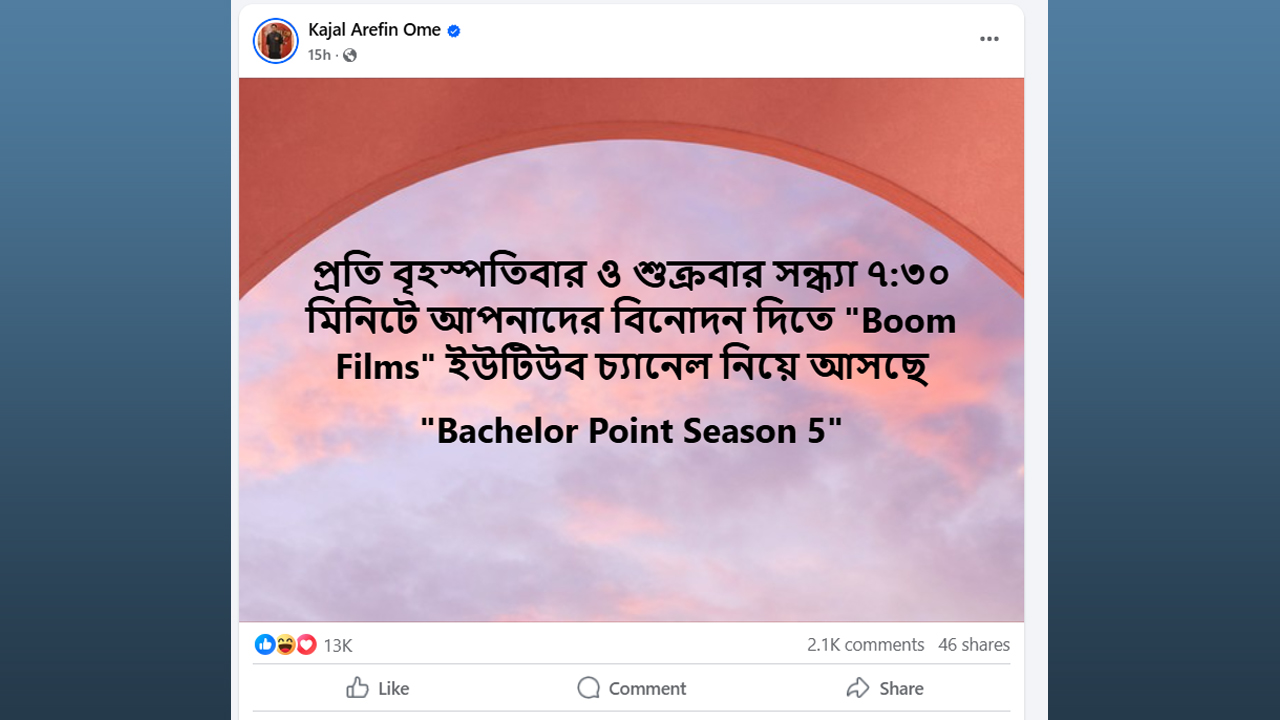
Task: View the 13K reactions list
Action: (338, 646)
